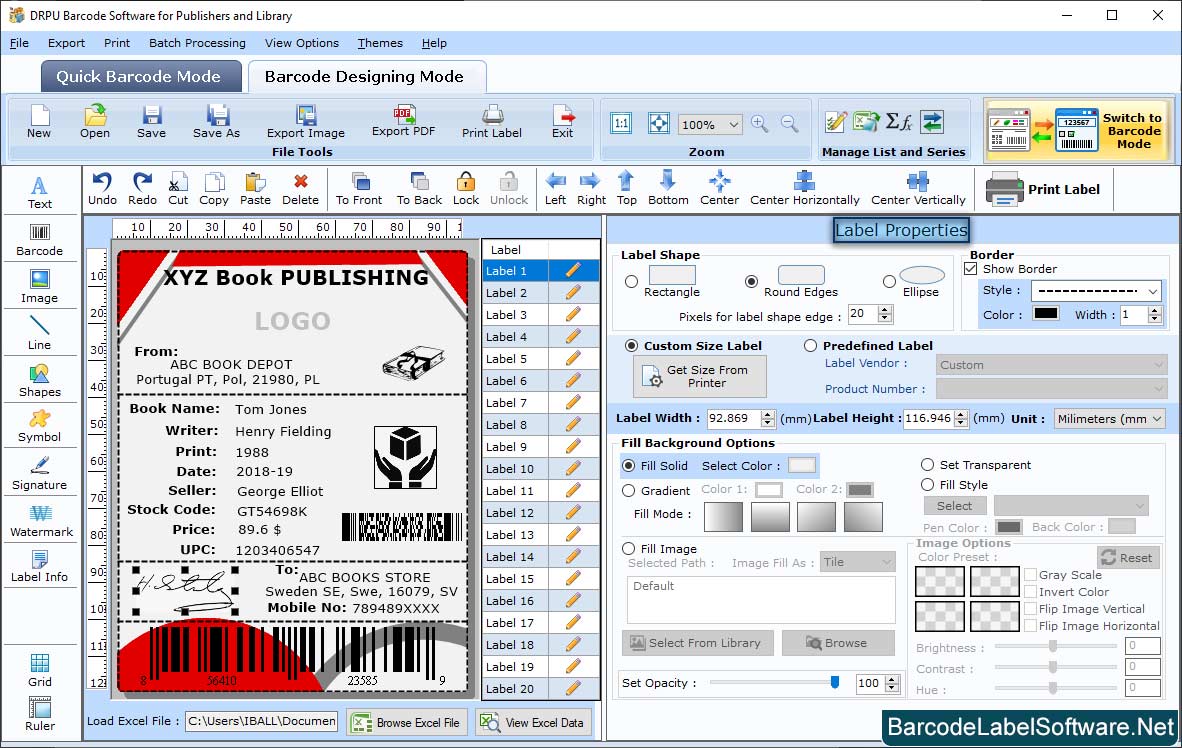Click Switch to Barcode Mode button
1182x748 pixels.
[x=1077, y=130]
